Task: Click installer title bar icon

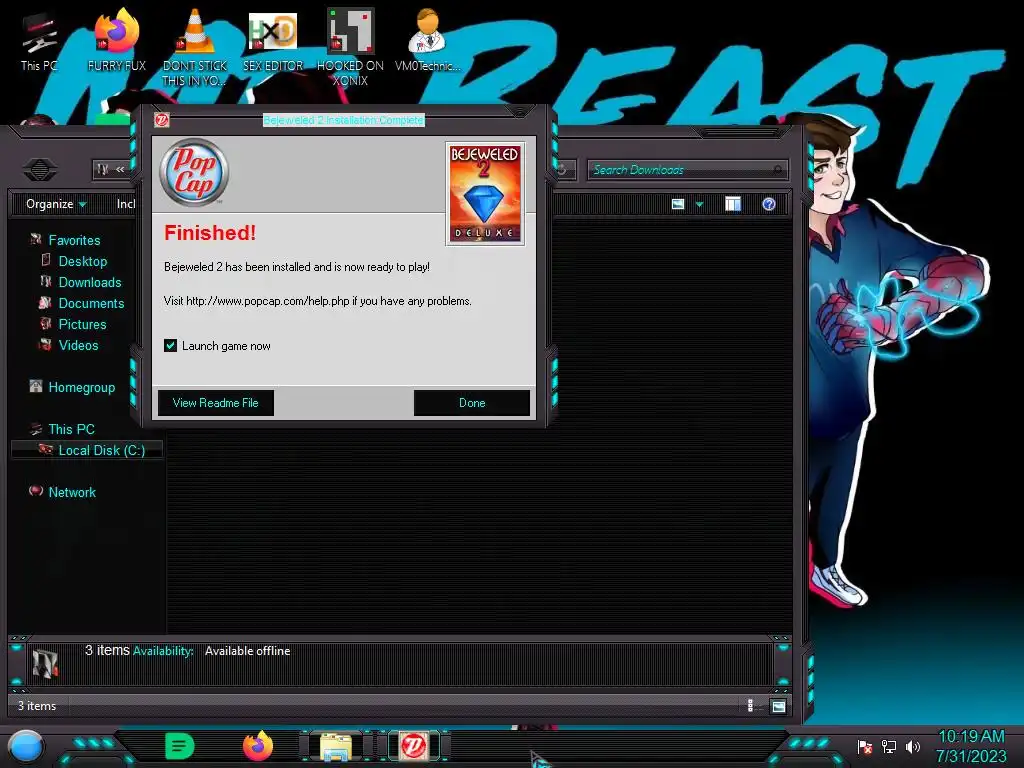Action: [x=161, y=120]
